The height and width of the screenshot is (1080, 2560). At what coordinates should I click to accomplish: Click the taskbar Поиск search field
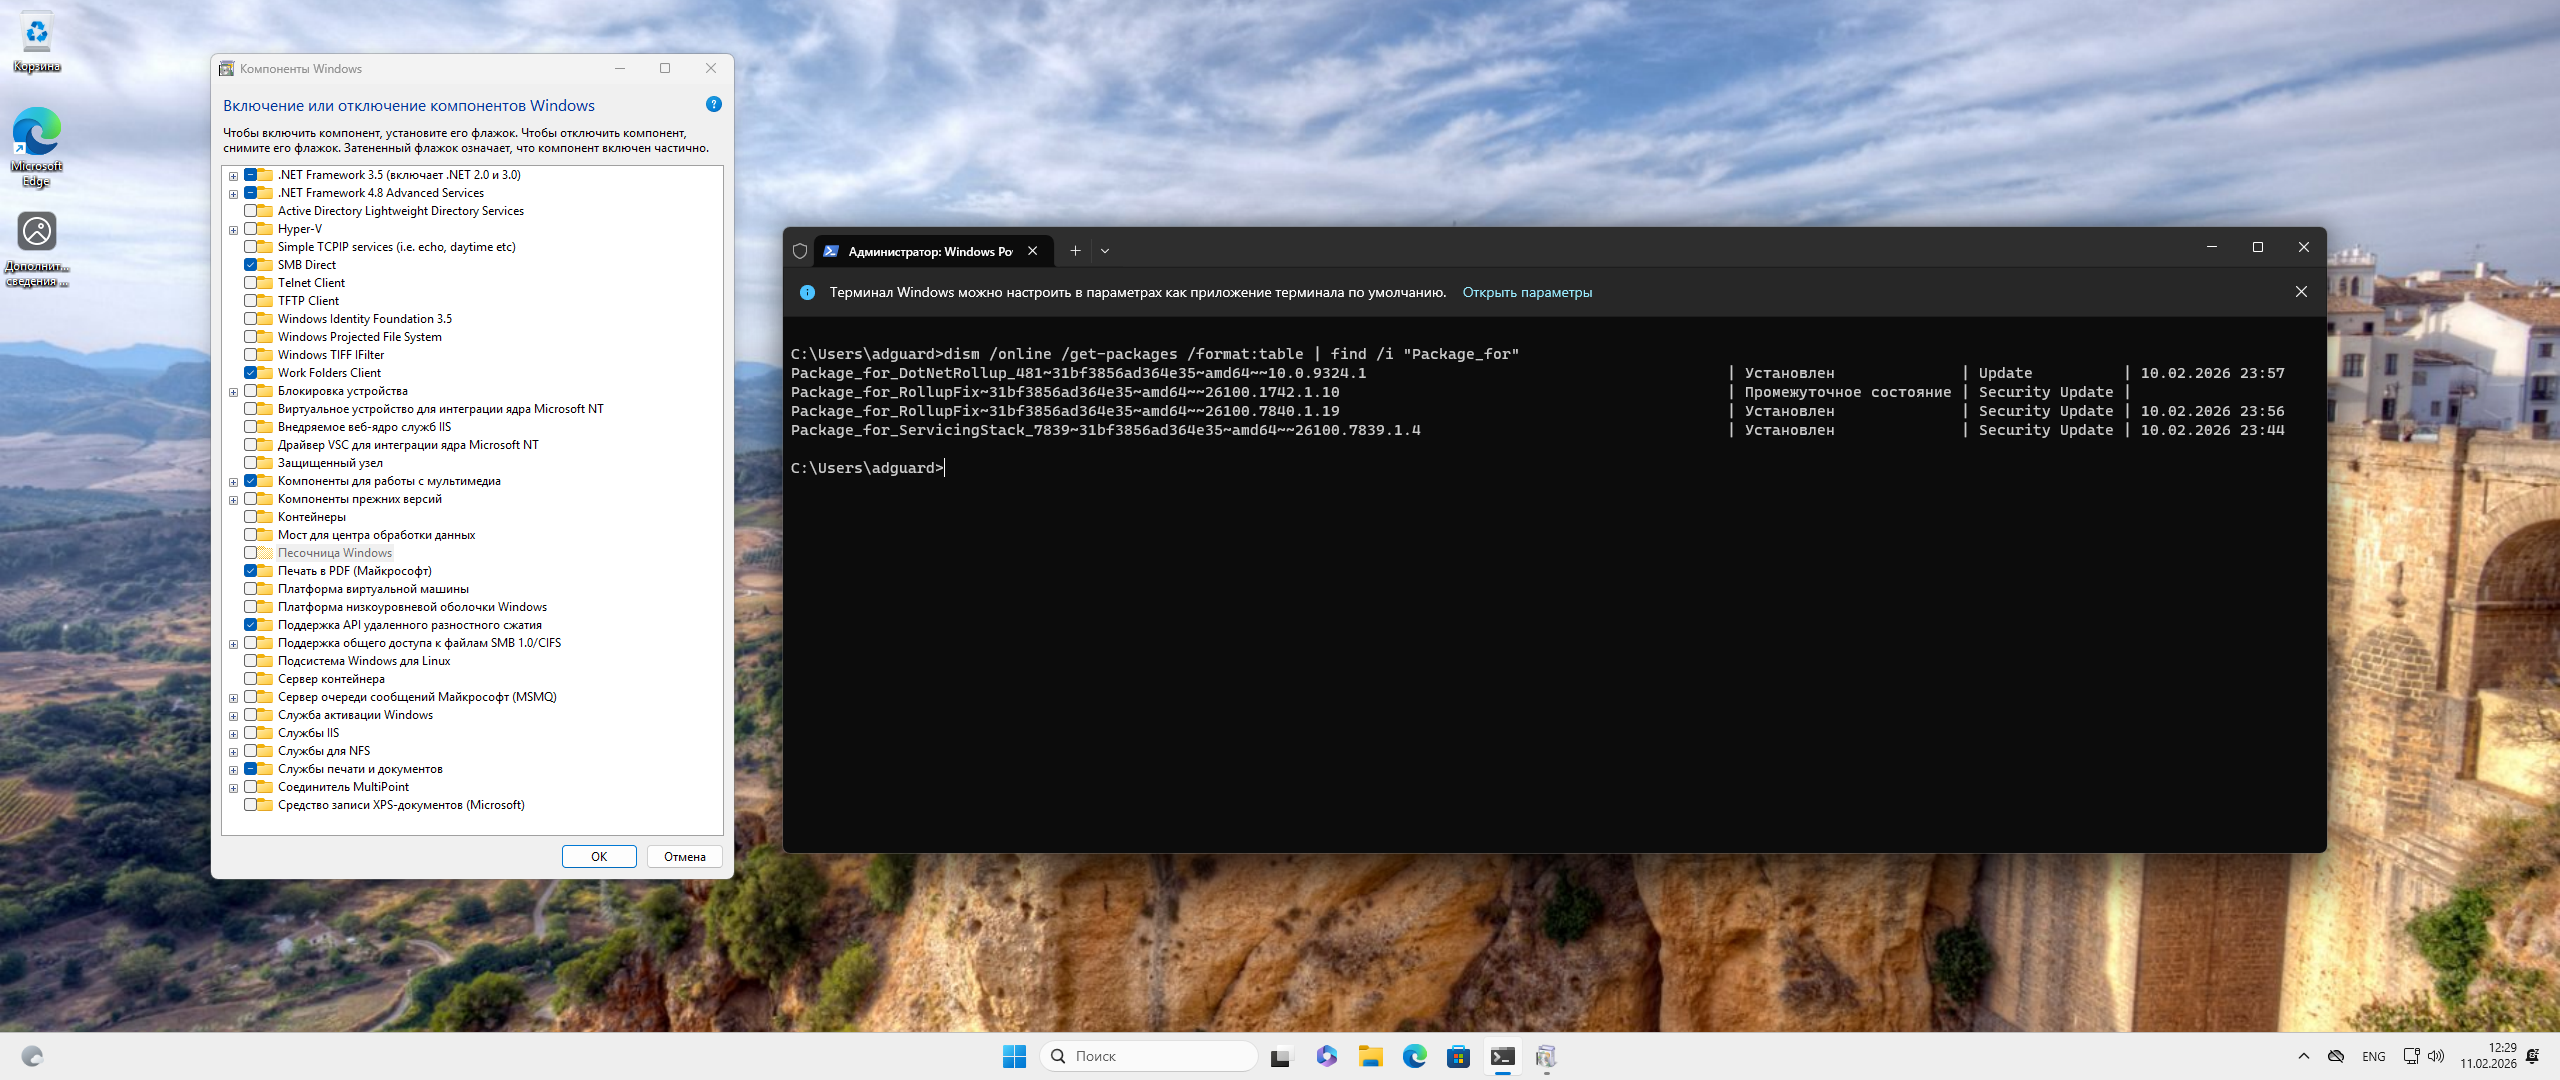click(1150, 1056)
